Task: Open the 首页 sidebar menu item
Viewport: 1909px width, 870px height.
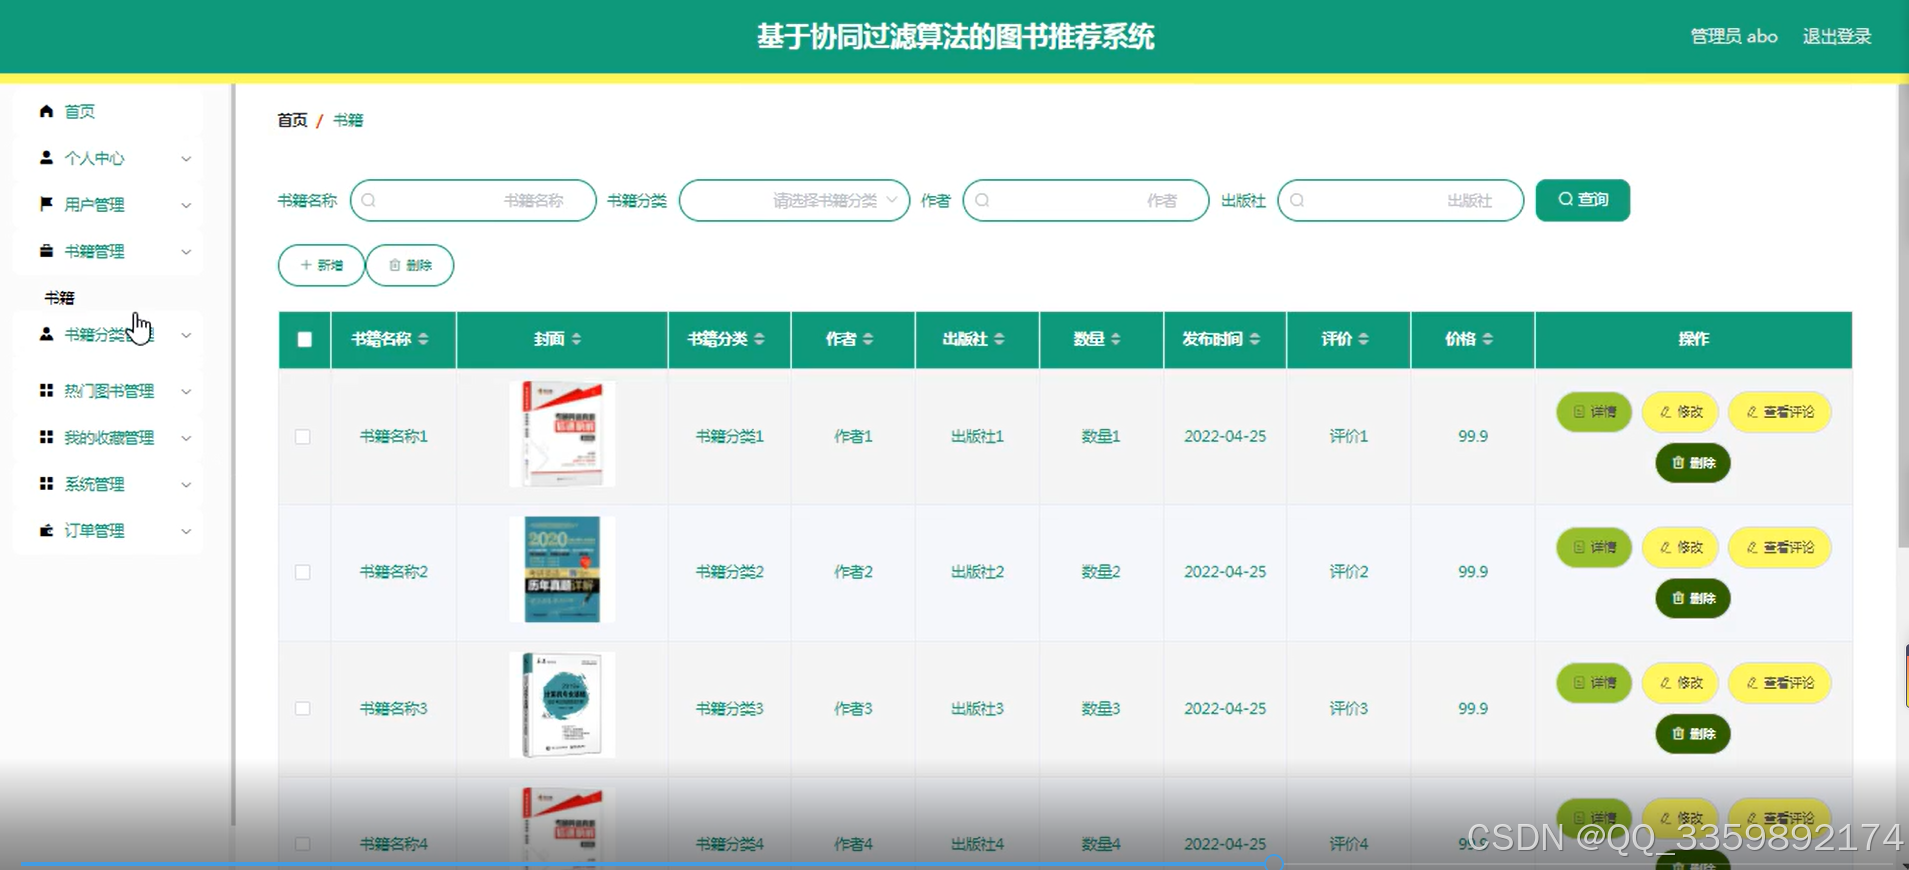Action: coord(108,111)
